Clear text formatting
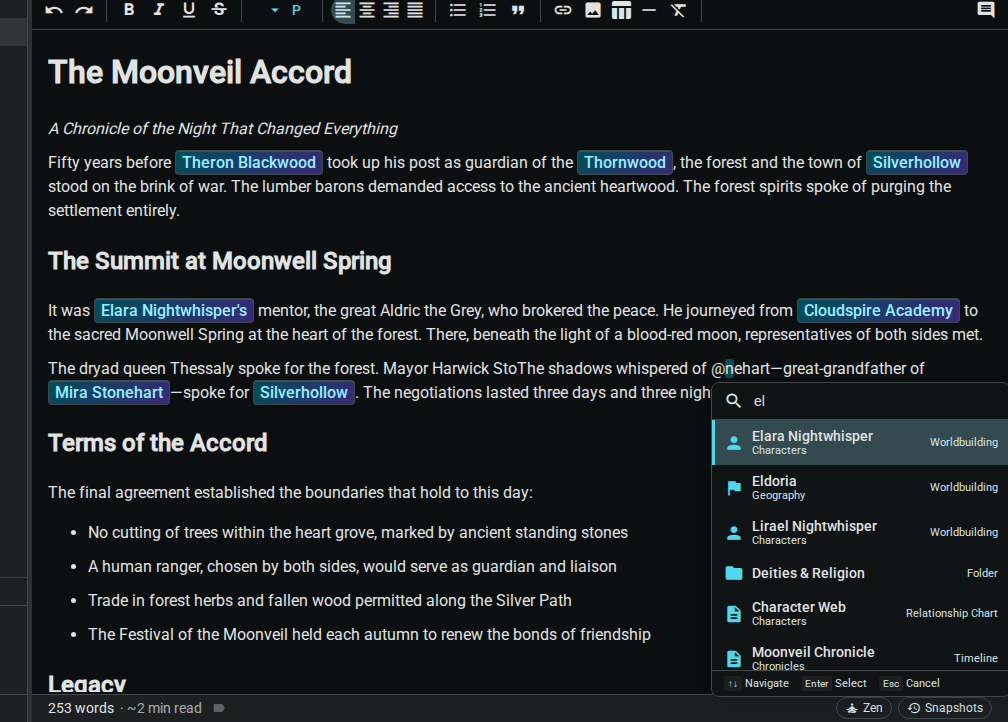The image size is (1008, 722). [678, 10]
